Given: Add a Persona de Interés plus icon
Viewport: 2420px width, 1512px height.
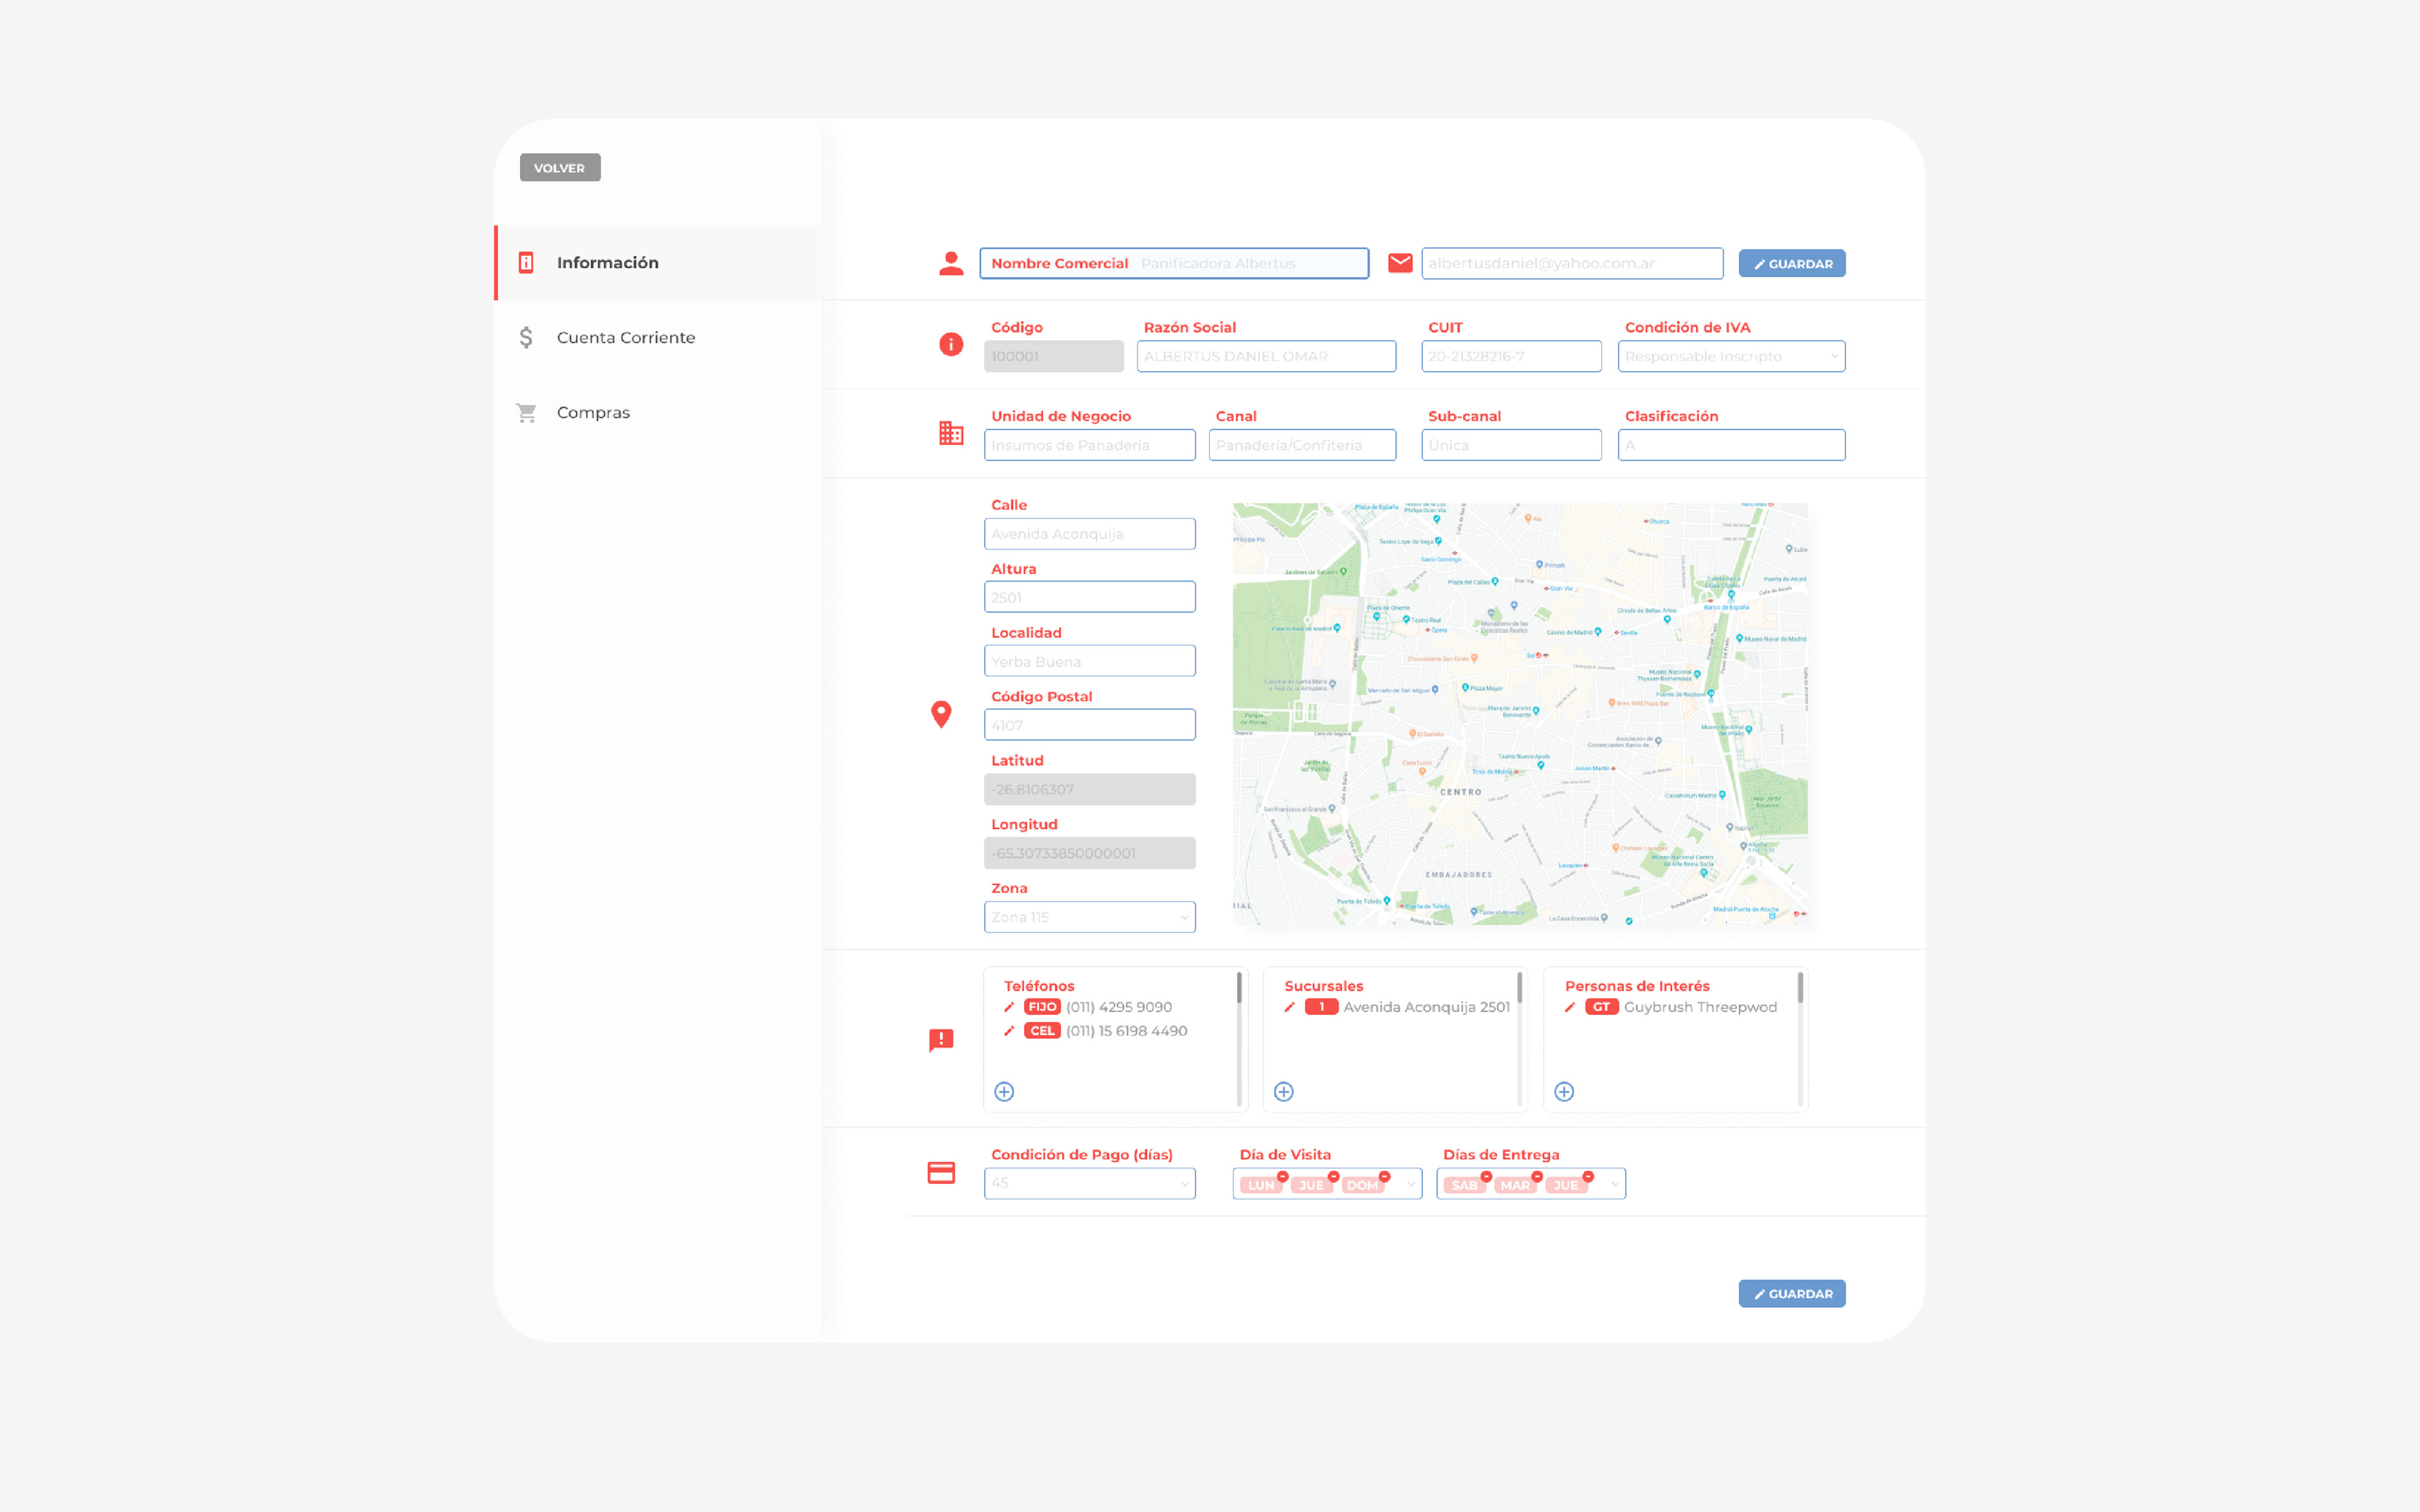Looking at the screenshot, I should [1564, 1091].
